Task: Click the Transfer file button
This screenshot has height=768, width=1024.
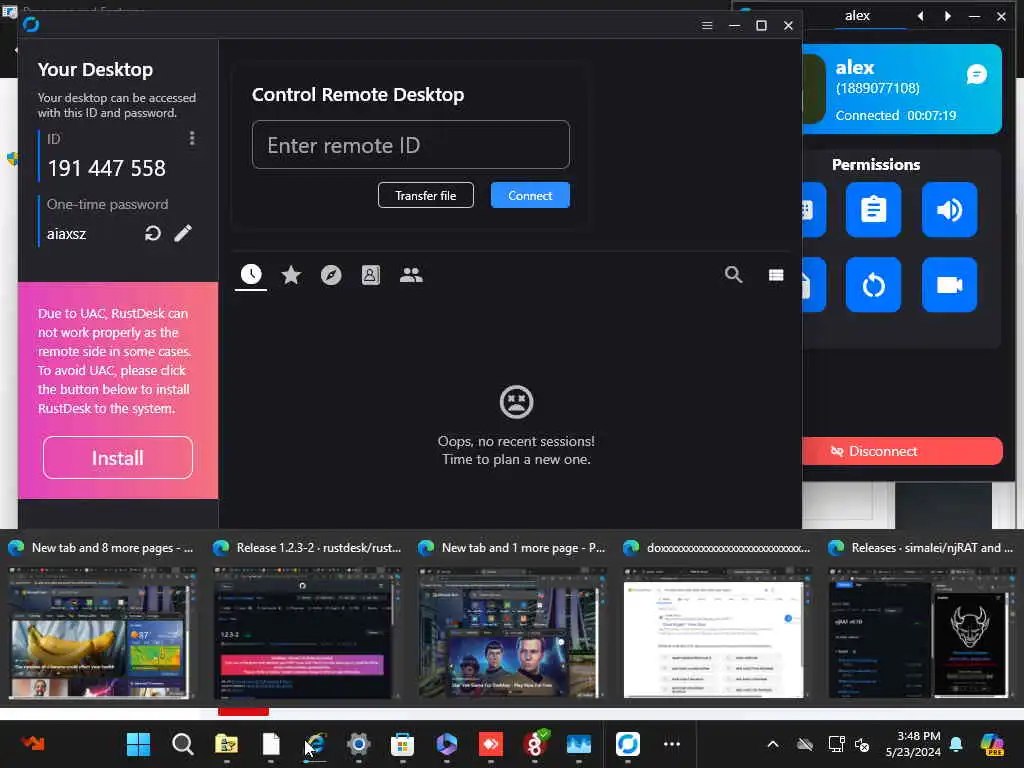Action: 426,195
